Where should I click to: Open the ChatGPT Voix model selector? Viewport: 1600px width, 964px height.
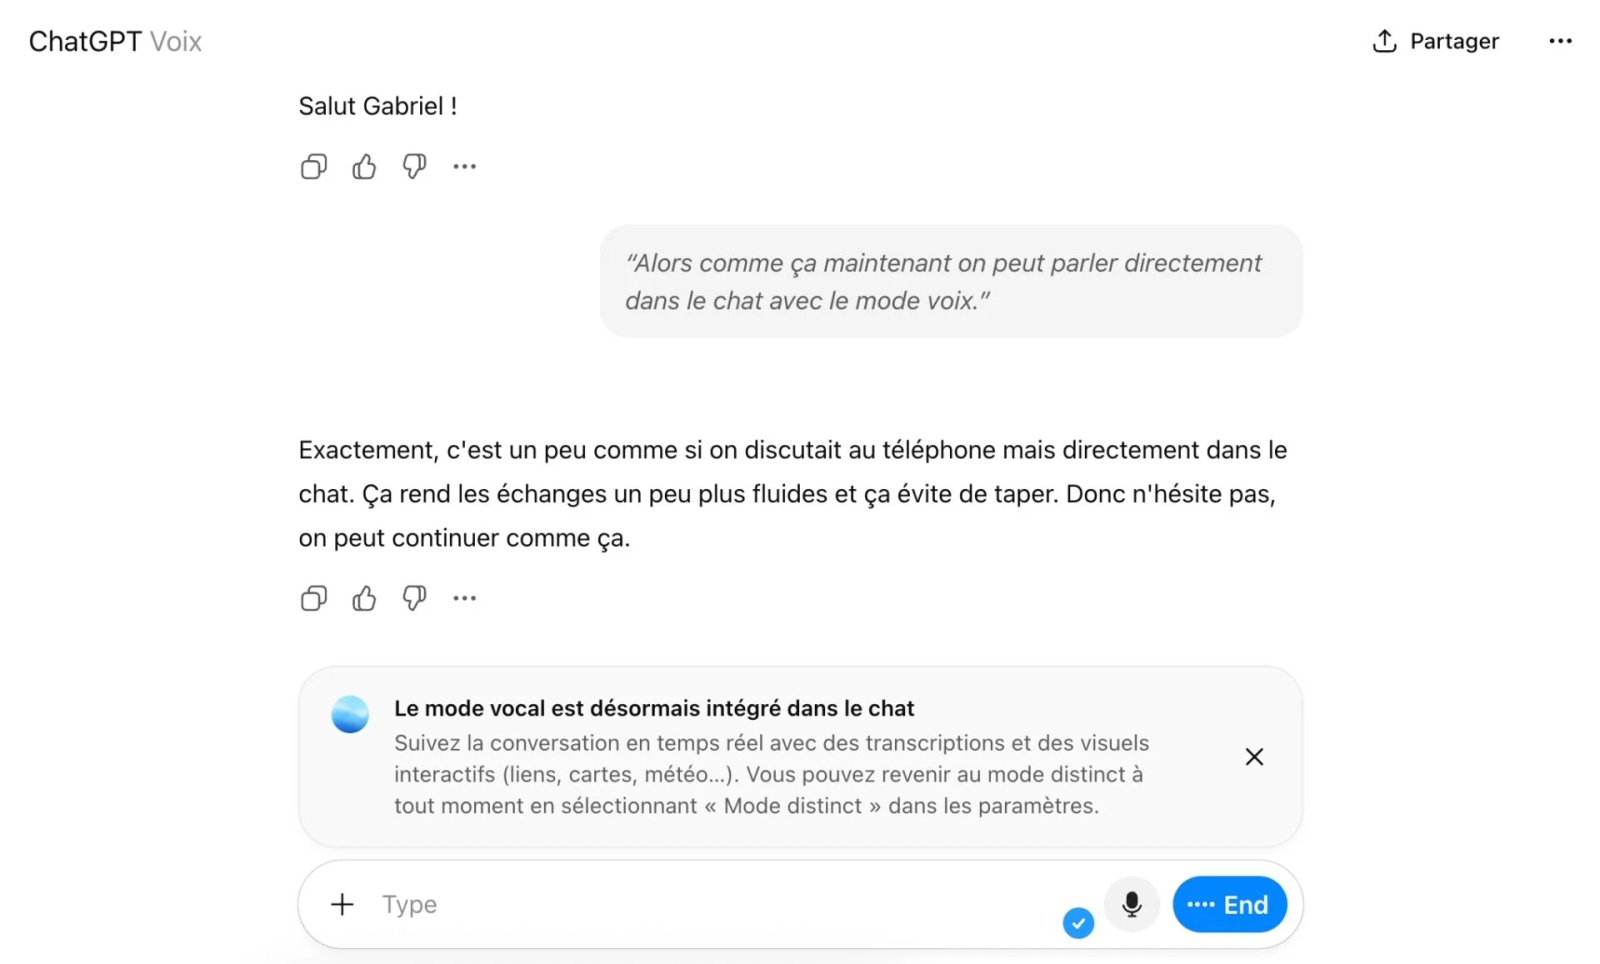point(115,41)
